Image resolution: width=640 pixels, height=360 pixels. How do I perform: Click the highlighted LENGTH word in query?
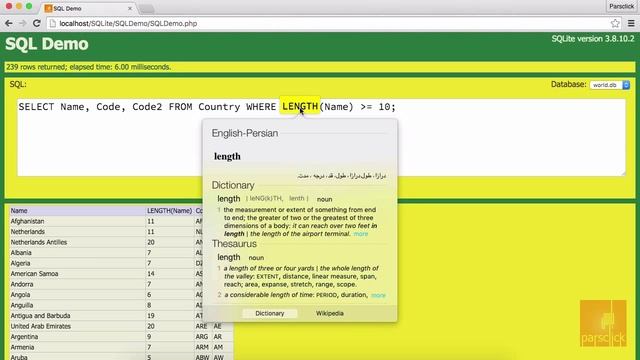coord(300,107)
